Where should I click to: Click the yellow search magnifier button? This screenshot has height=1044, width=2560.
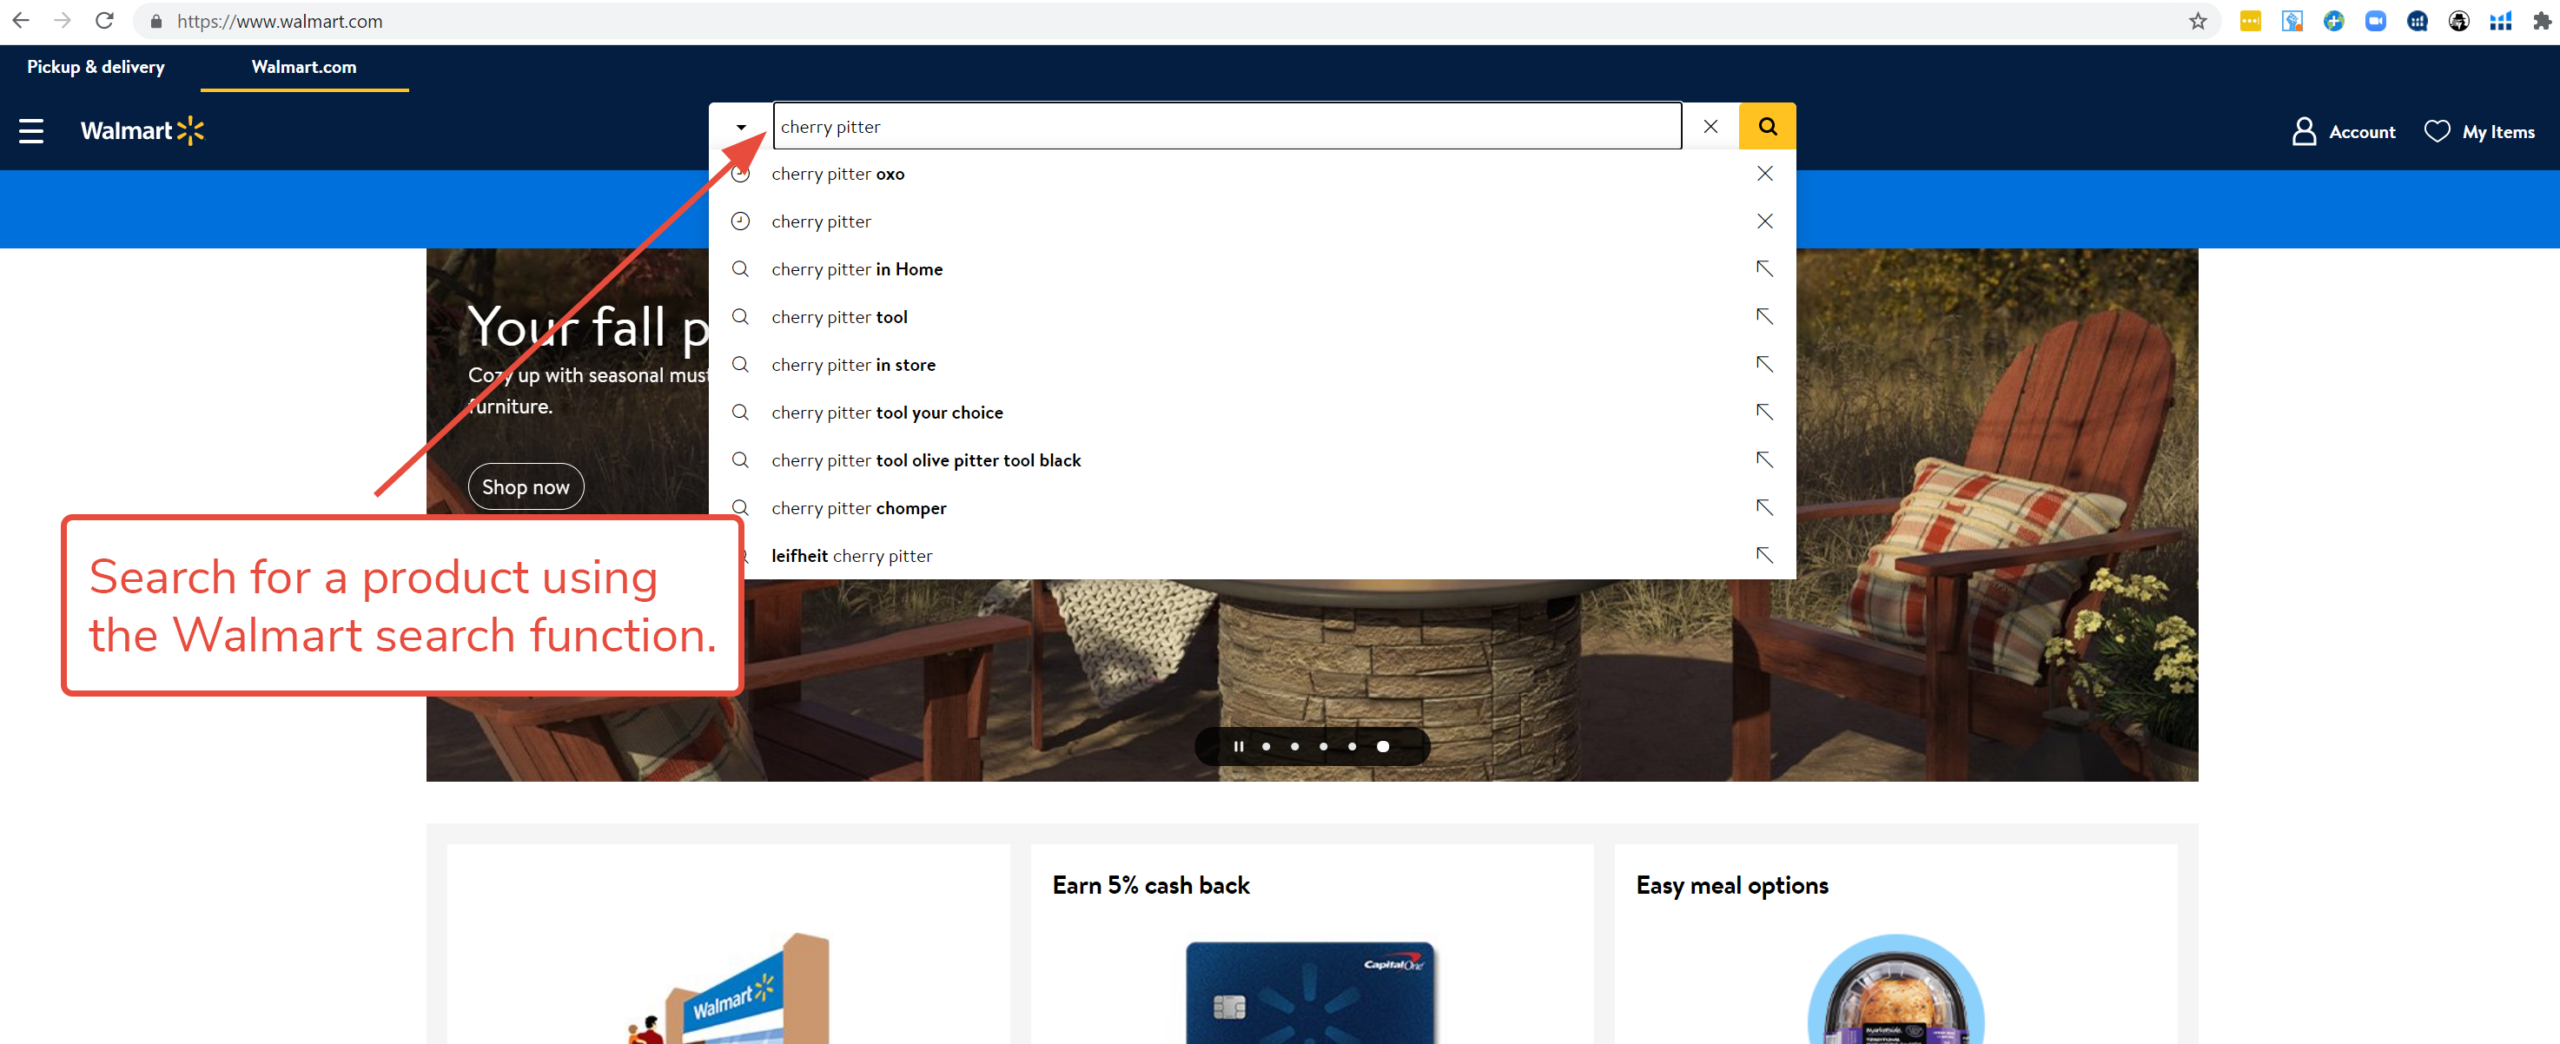[x=1767, y=126]
